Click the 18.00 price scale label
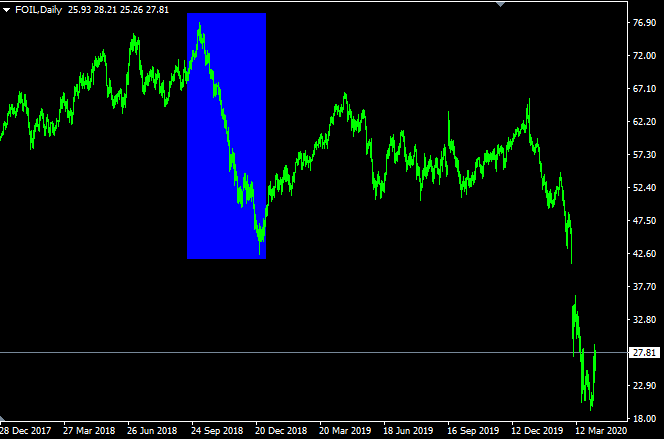664x439 pixels. 644,419
